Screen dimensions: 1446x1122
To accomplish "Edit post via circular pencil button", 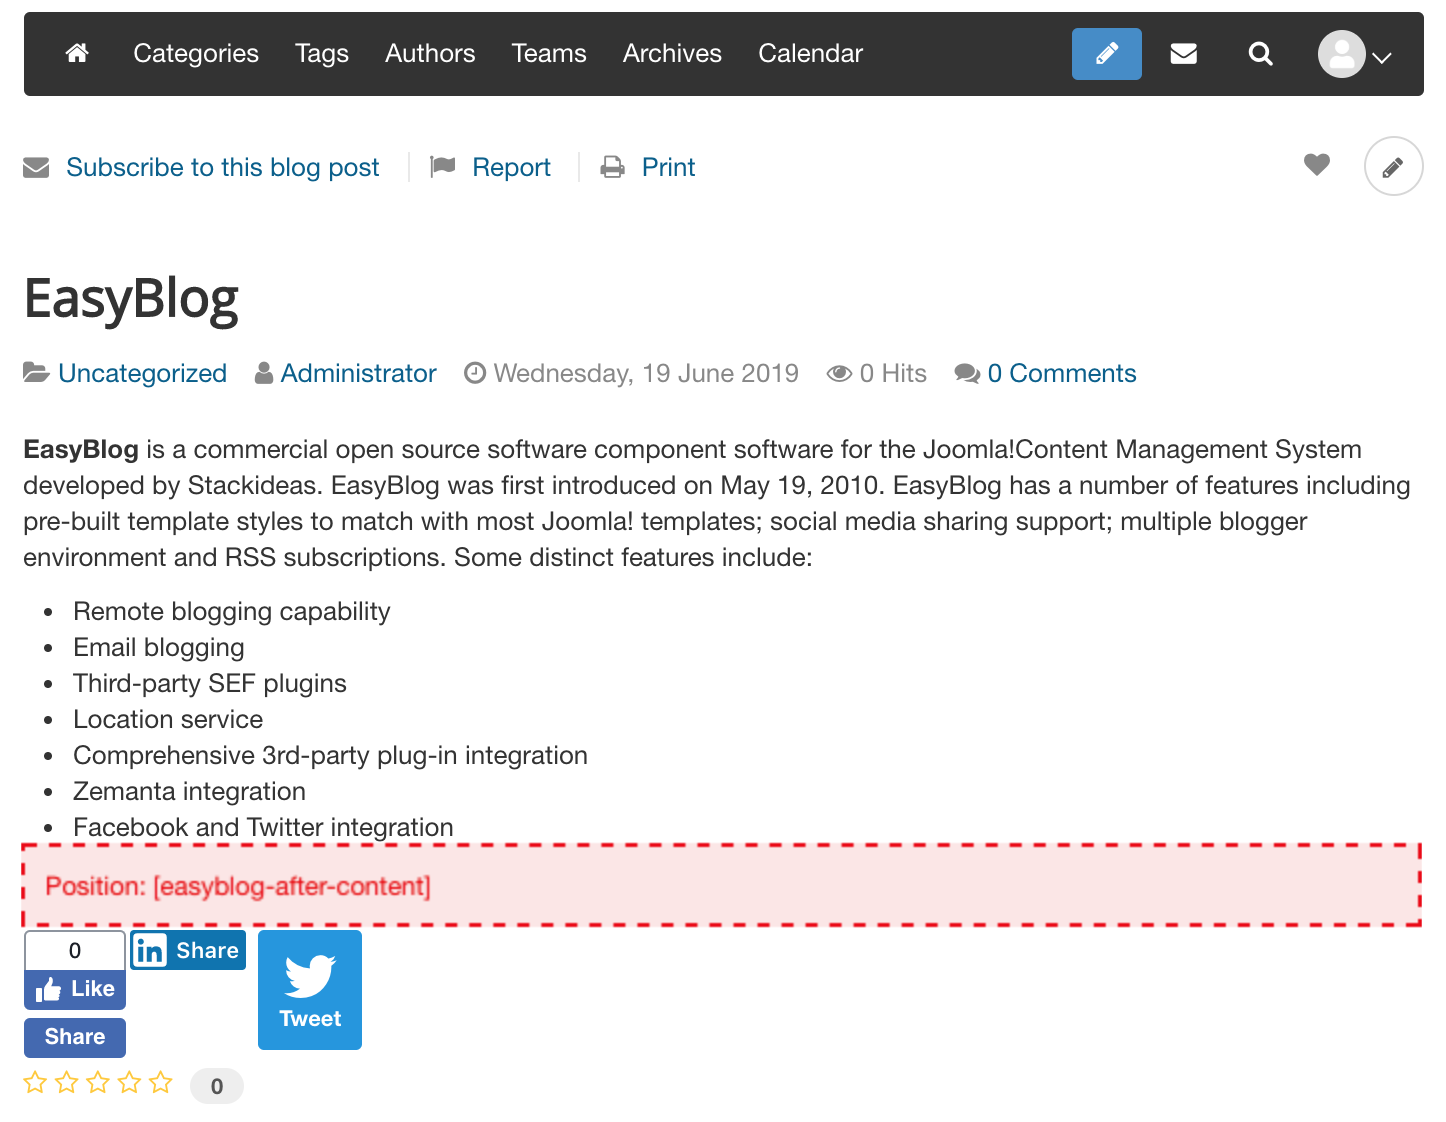I will coord(1393,166).
